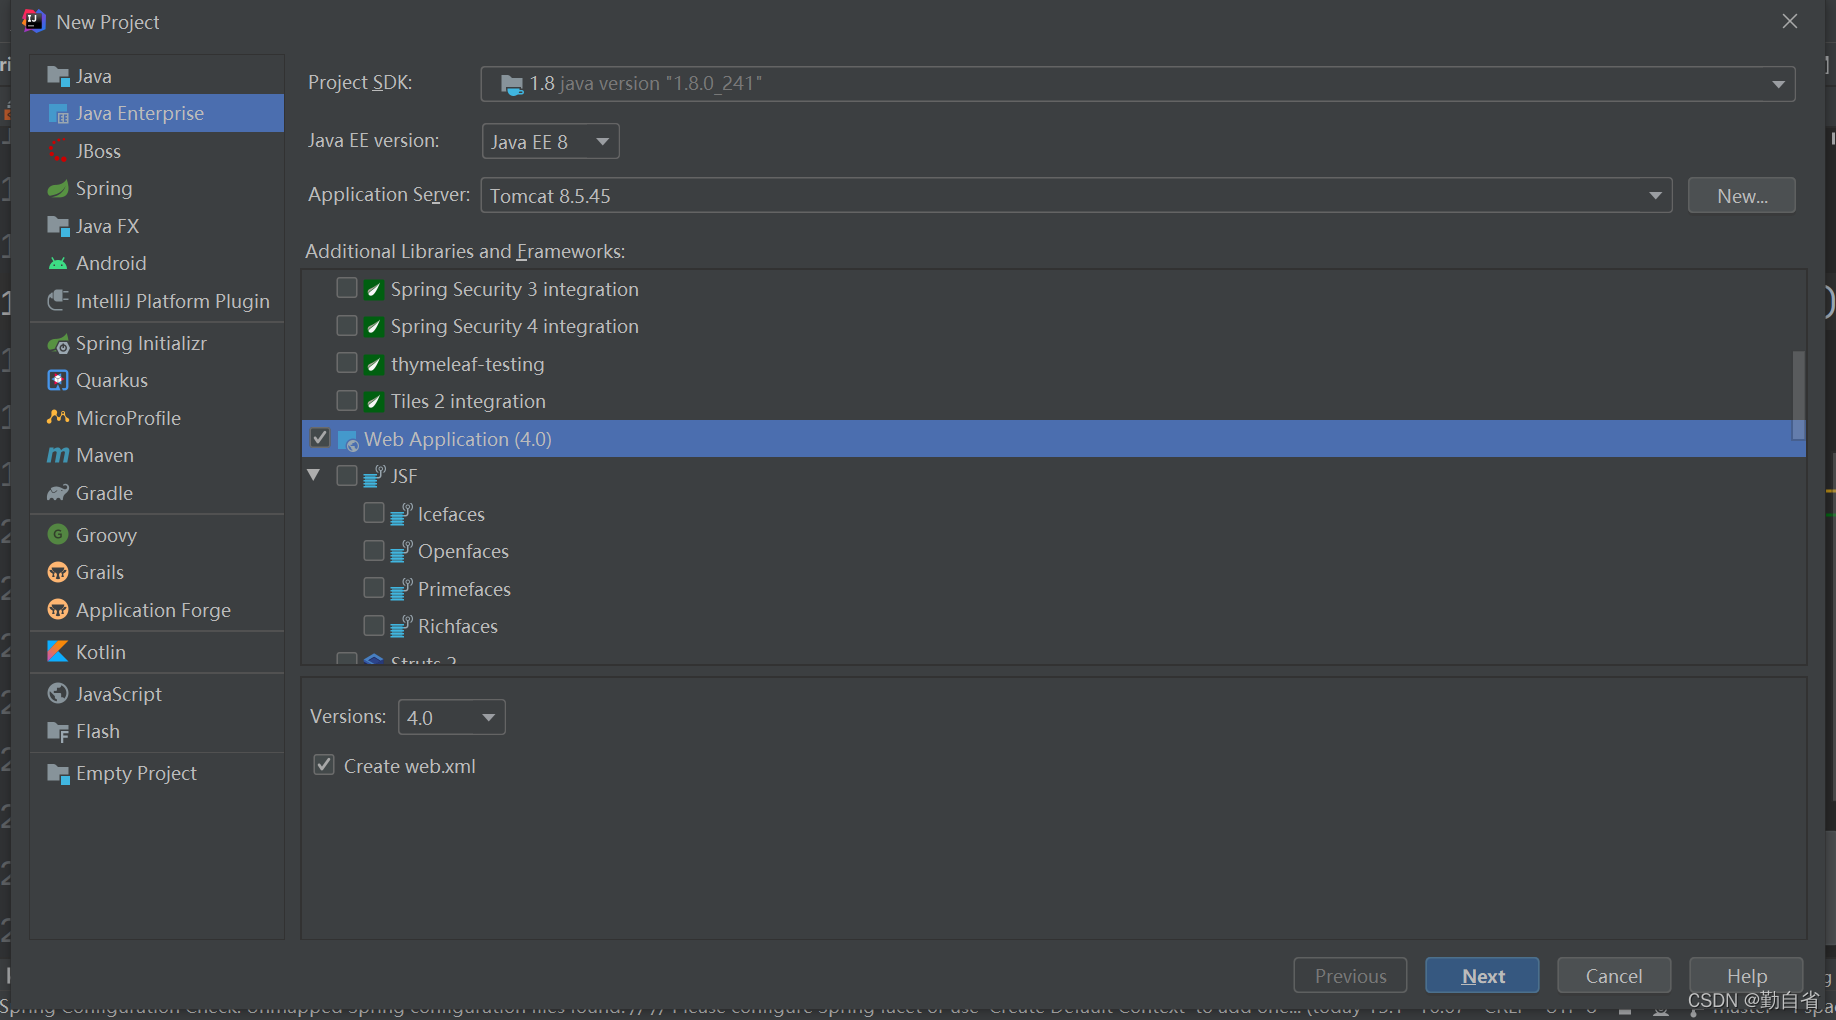Uncheck the Web Application (4.0) checkbox

tap(320, 438)
